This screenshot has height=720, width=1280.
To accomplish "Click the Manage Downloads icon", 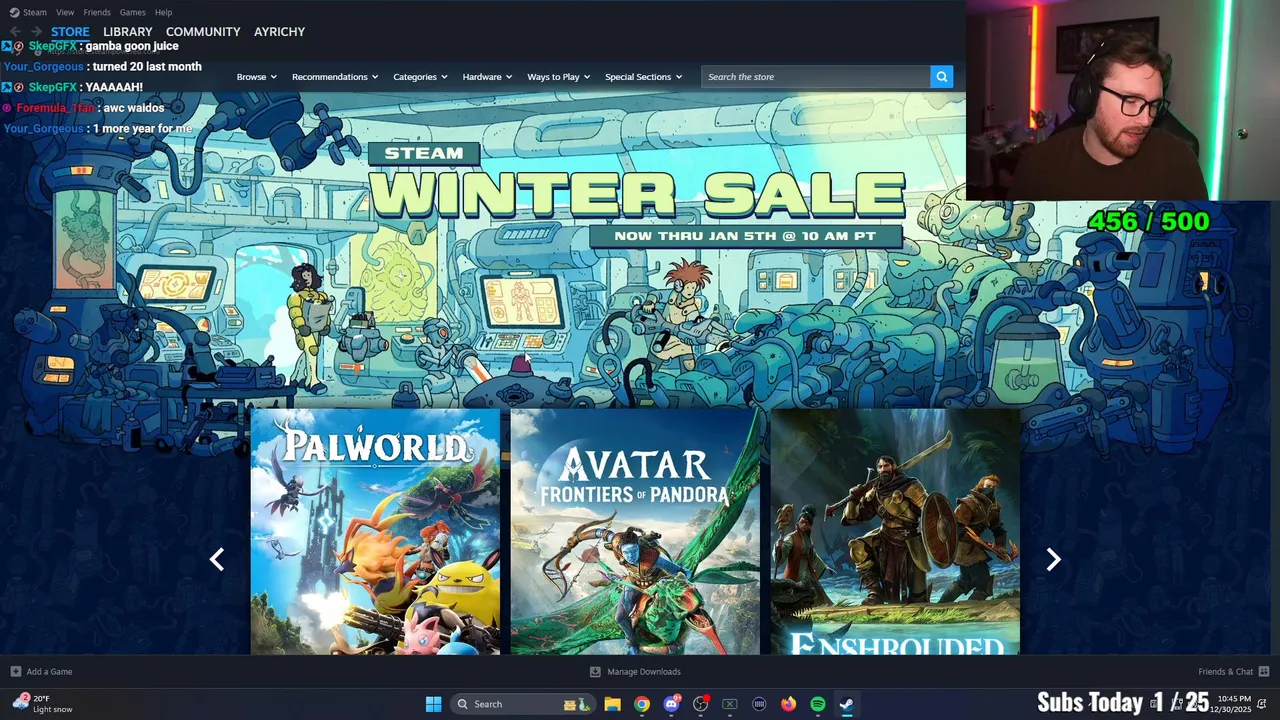I will (x=595, y=672).
